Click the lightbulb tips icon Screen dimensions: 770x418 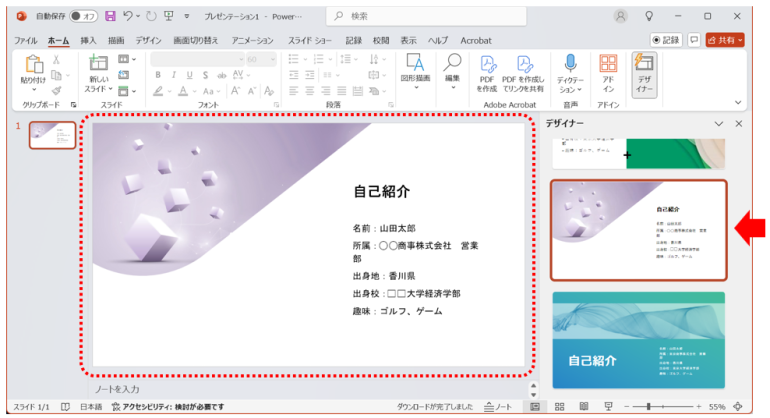649,16
